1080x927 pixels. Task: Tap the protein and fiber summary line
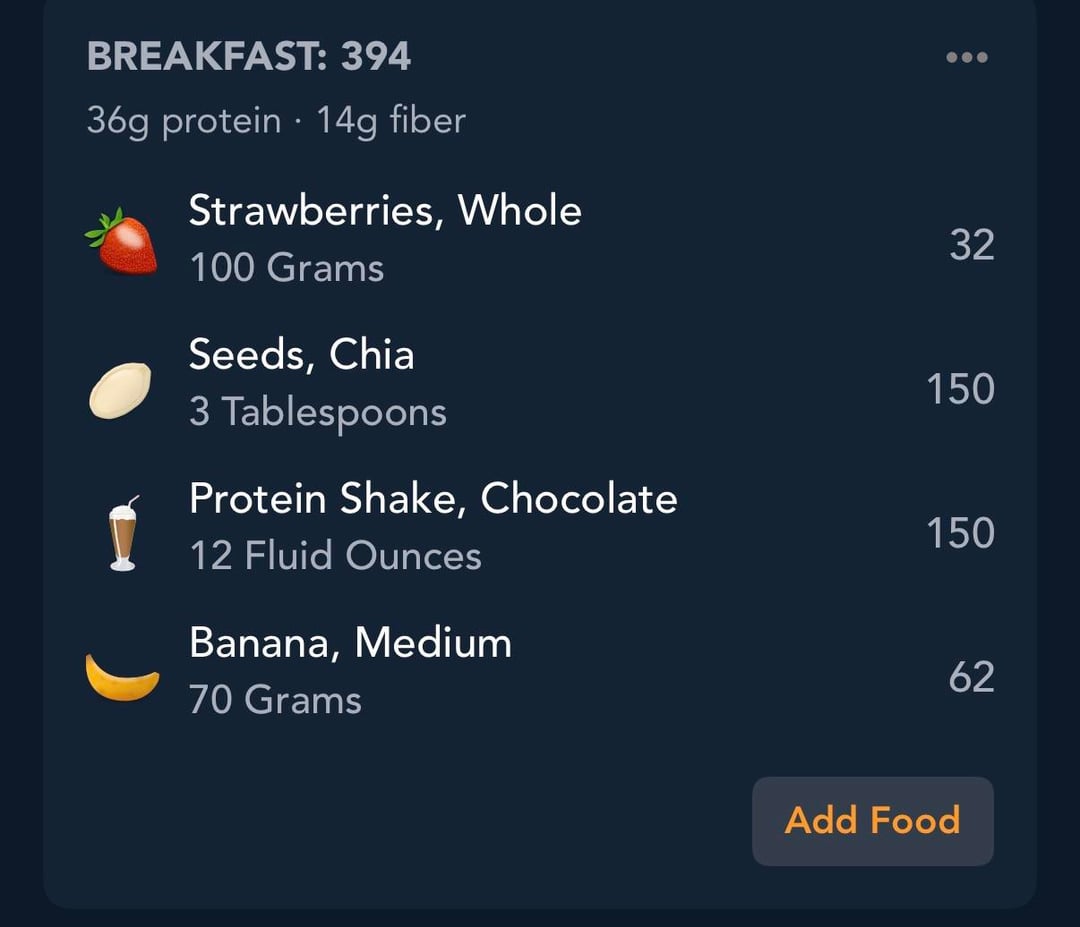click(276, 121)
